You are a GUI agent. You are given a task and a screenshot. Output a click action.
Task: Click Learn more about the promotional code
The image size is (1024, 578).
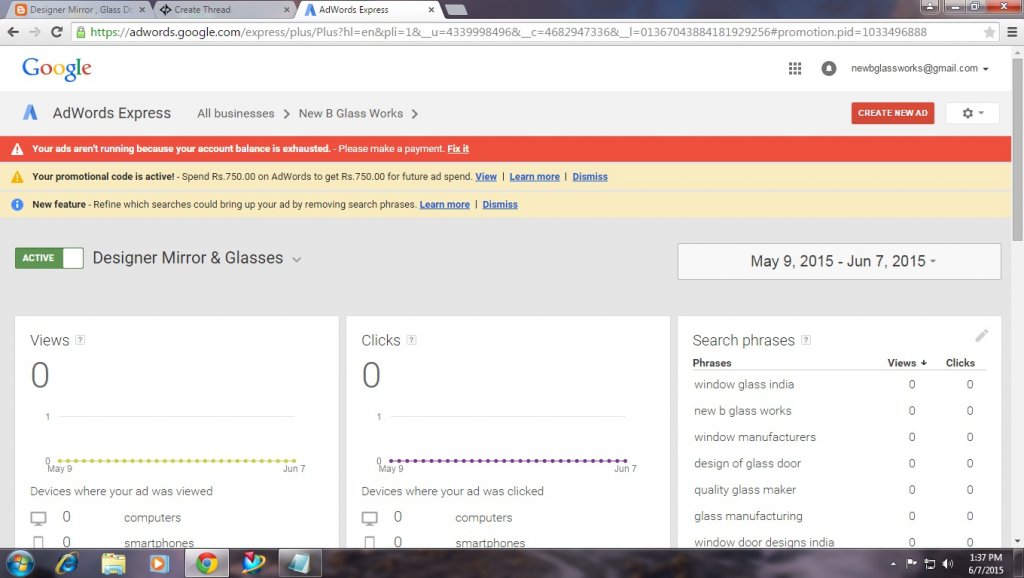pos(534,177)
